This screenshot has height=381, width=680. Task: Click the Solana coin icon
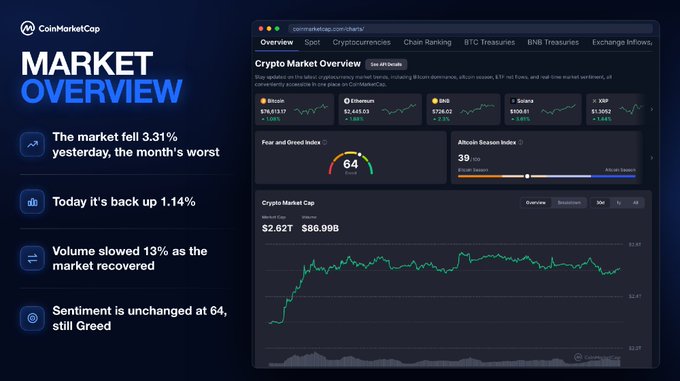(513, 101)
